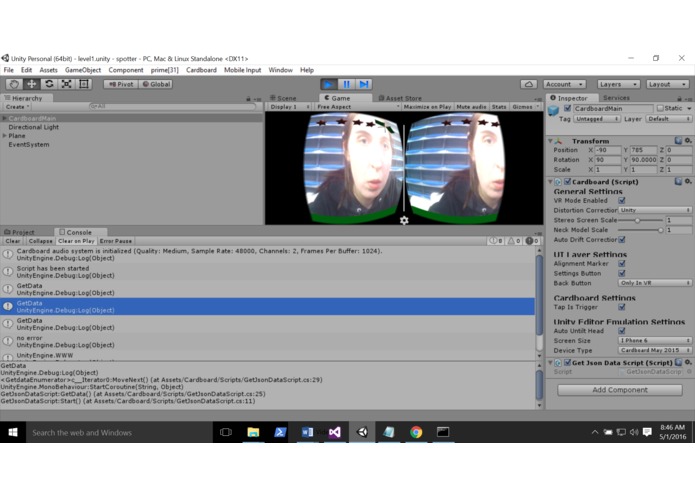Open the Component menu

click(x=126, y=70)
